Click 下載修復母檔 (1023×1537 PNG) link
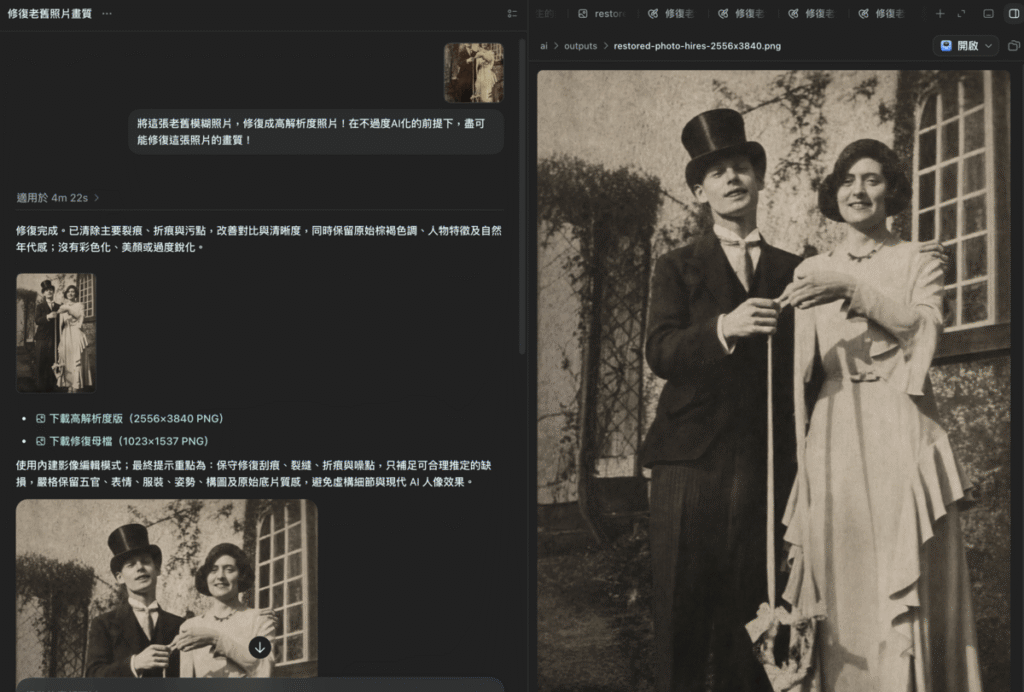 tap(129, 441)
